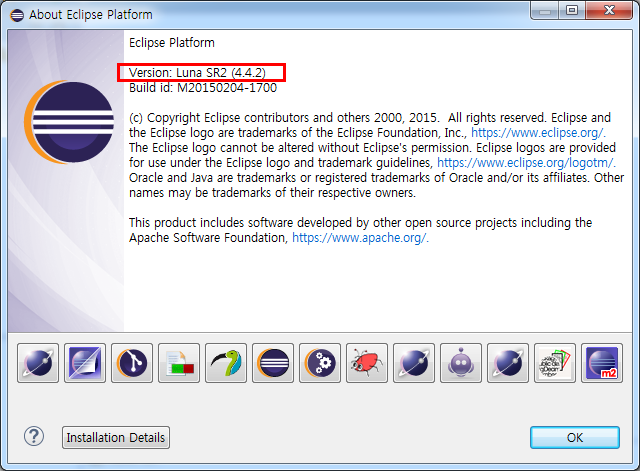Open the Eclipse logo feature button
The image size is (640, 471).
point(273,362)
